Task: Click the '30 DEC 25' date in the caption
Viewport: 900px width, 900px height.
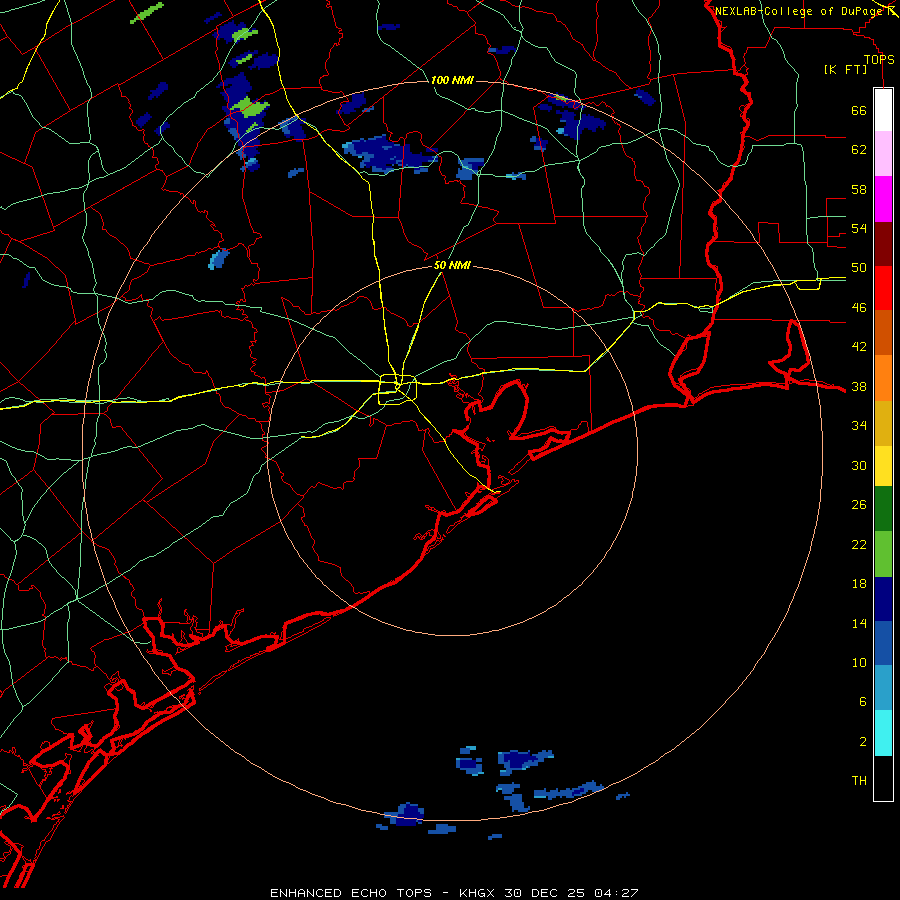Action: pos(546,893)
